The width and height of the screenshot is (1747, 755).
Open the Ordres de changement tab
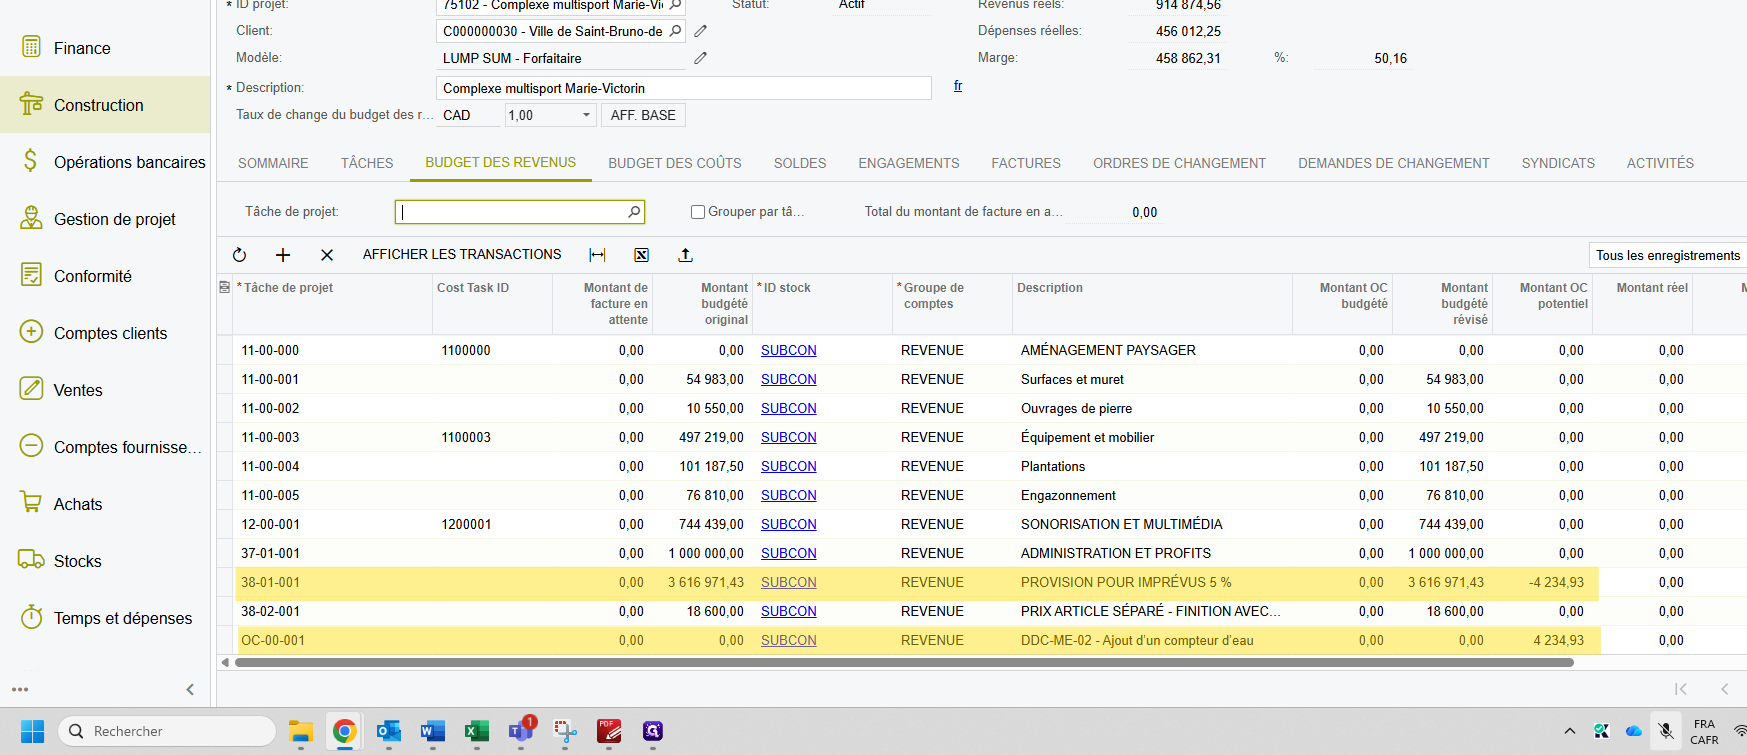point(1179,163)
